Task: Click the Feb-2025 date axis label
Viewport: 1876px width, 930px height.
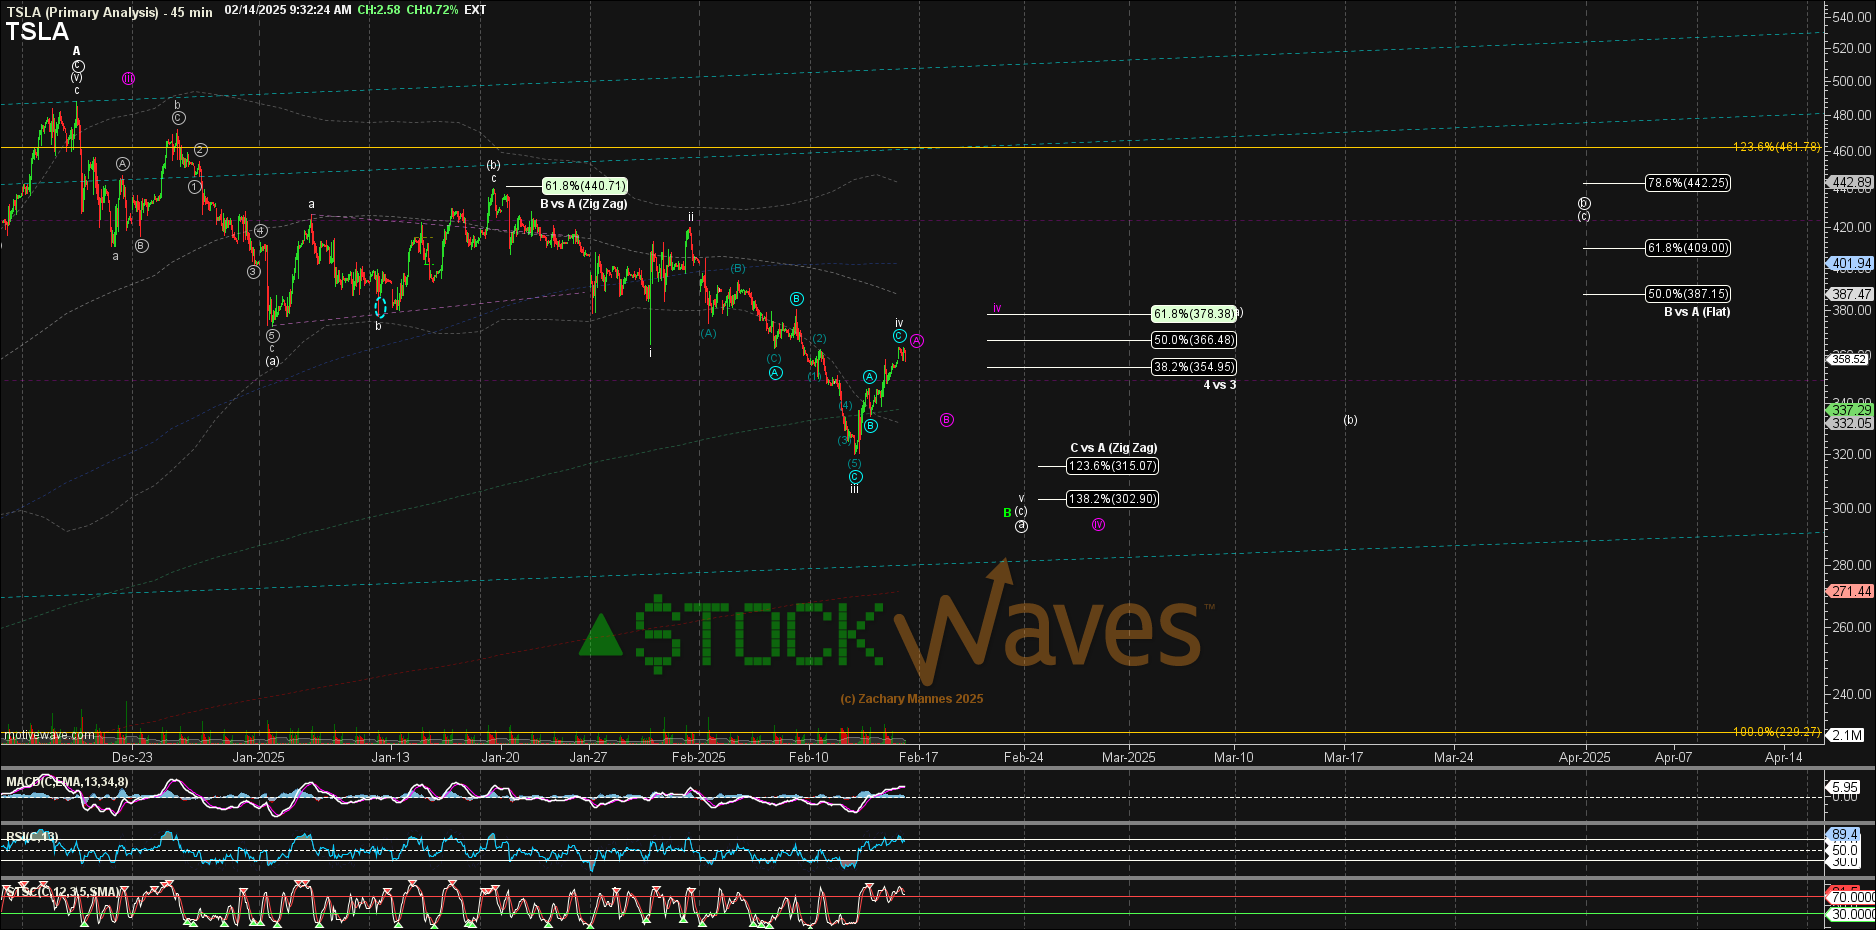Action: tap(698, 757)
